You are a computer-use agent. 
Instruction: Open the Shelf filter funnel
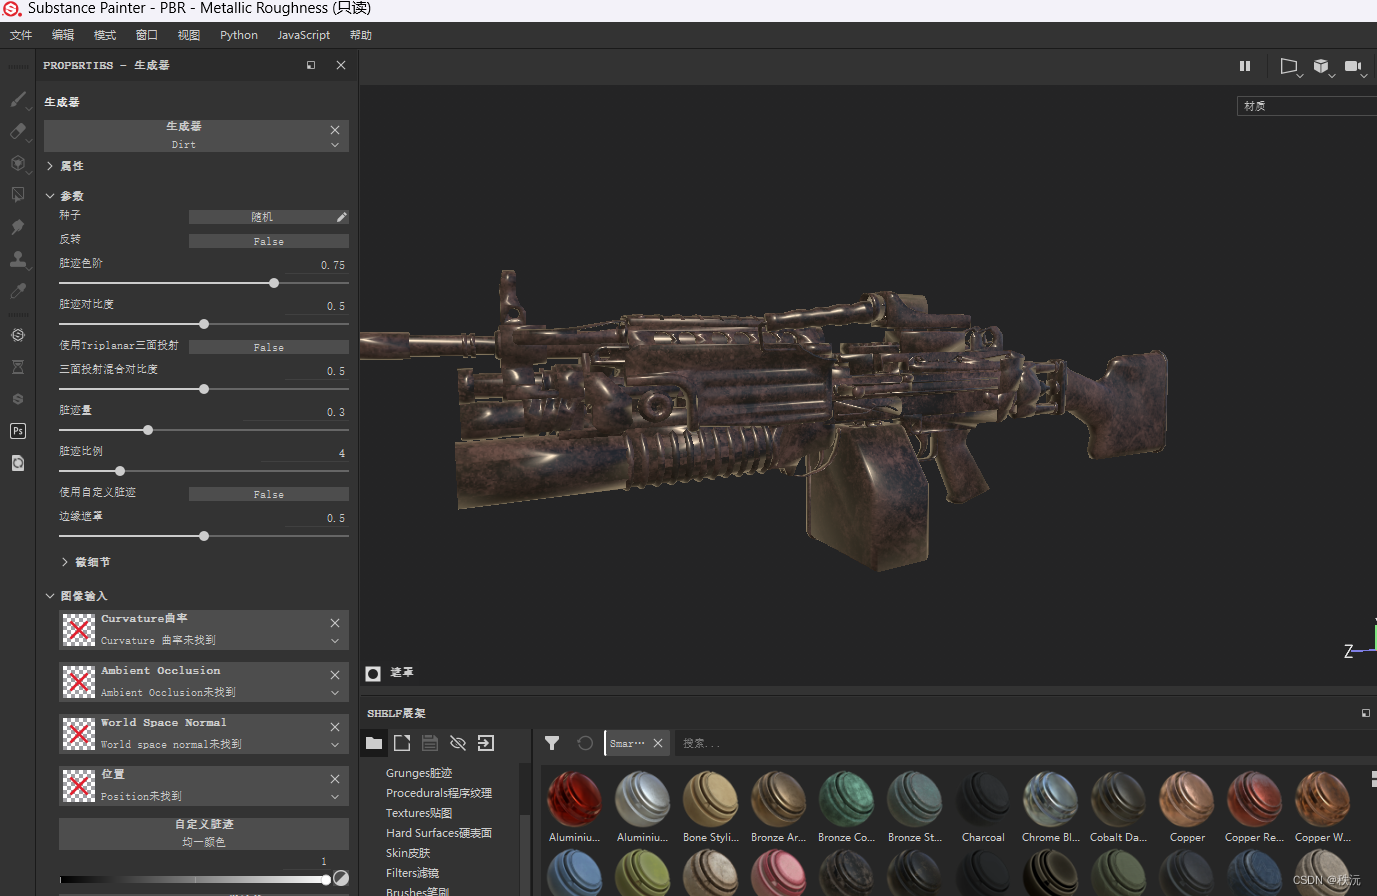click(x=552, y=743)
